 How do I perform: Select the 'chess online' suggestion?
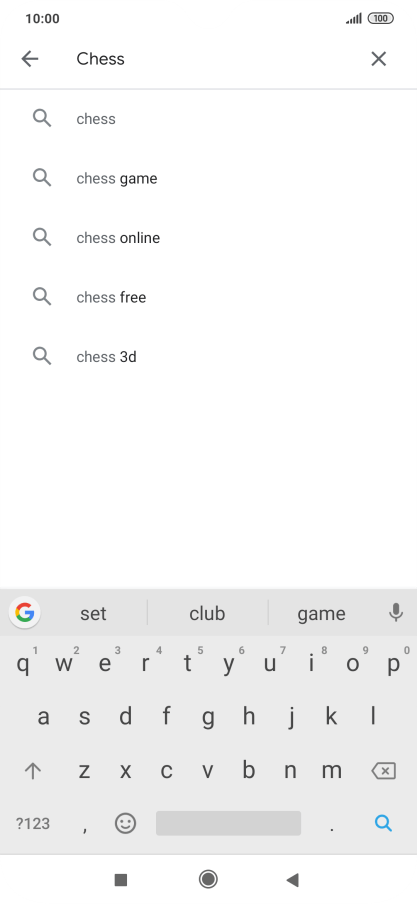208,238
